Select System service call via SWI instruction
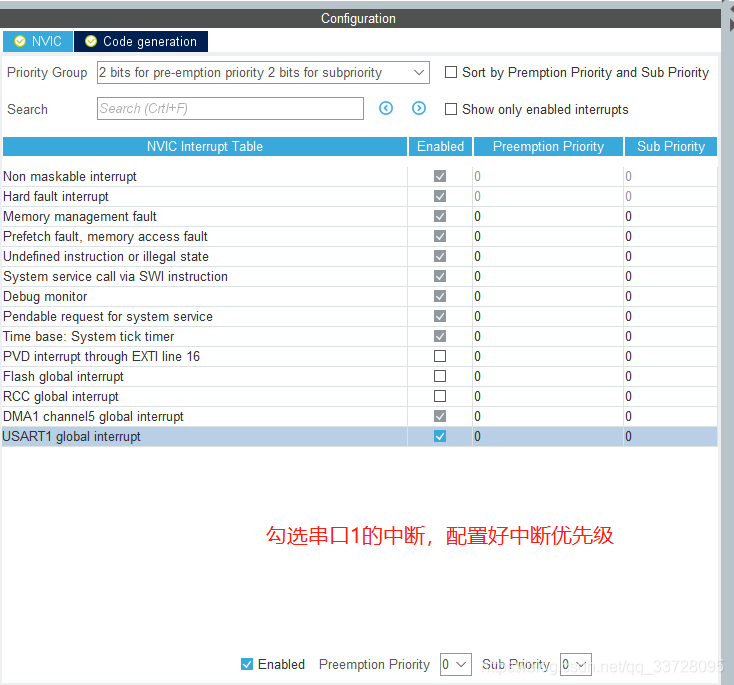The height and width of the screenshot is (685, 734). [x=360, y=276]
